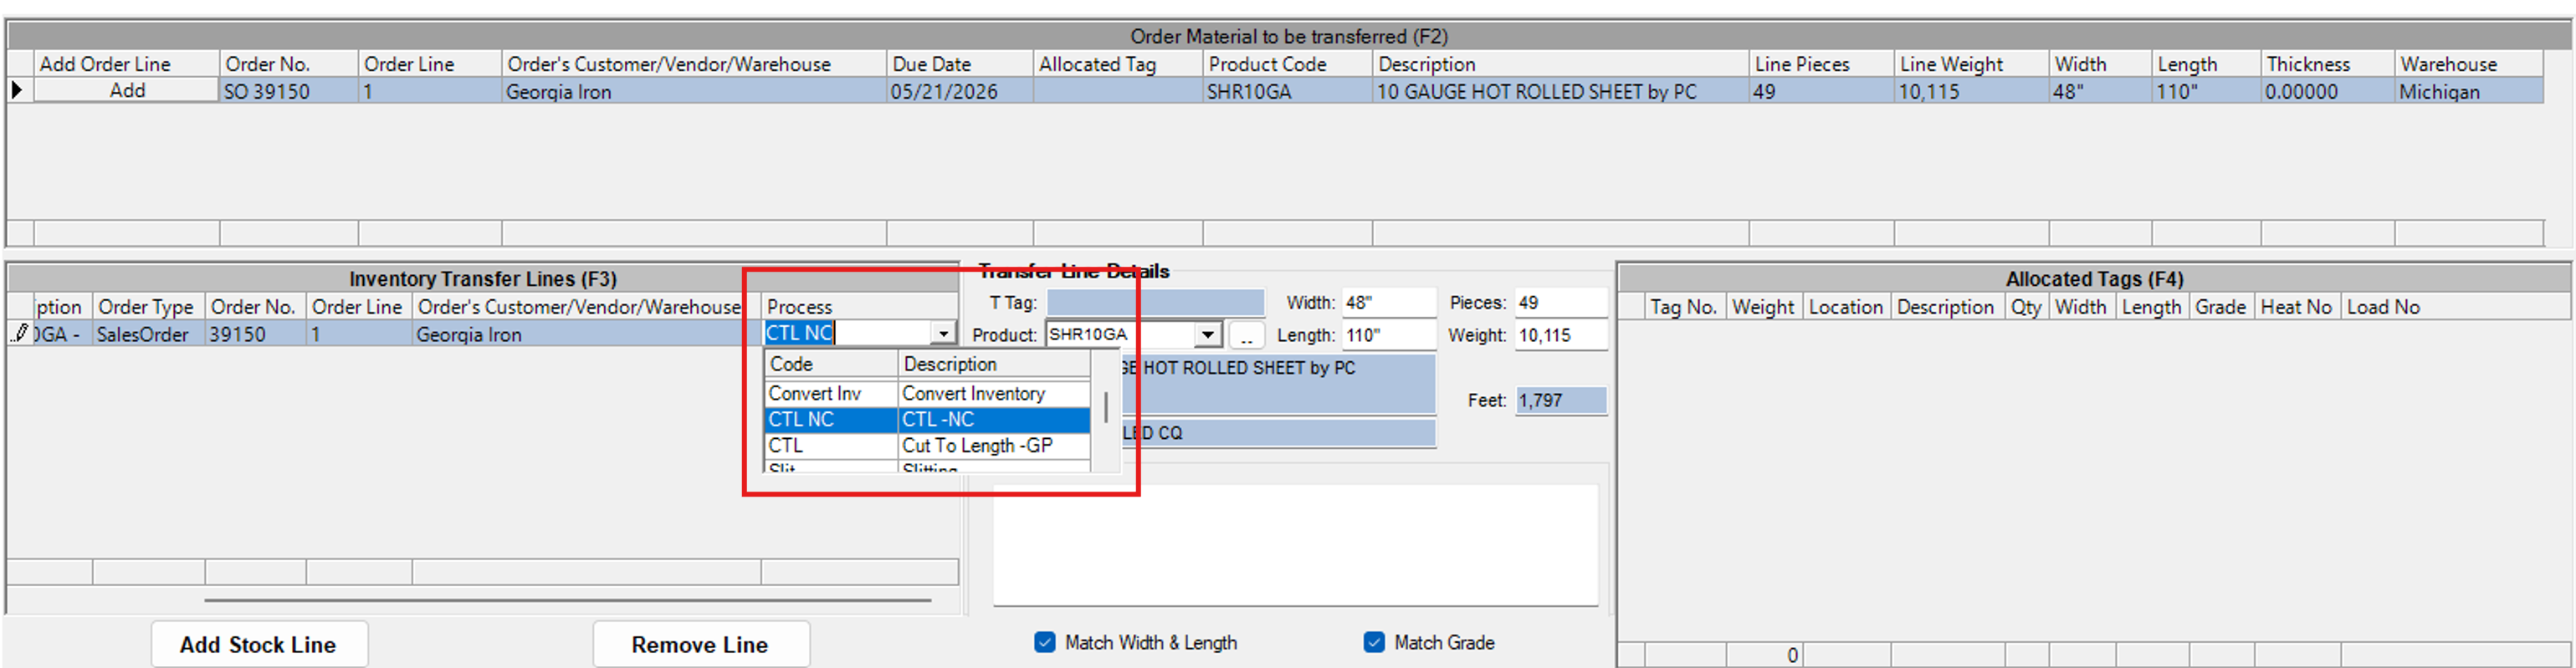This screenshot has height=668, width=2576.
Task: Toggle the Match Width & Length checkbox
Action: 1045,642
